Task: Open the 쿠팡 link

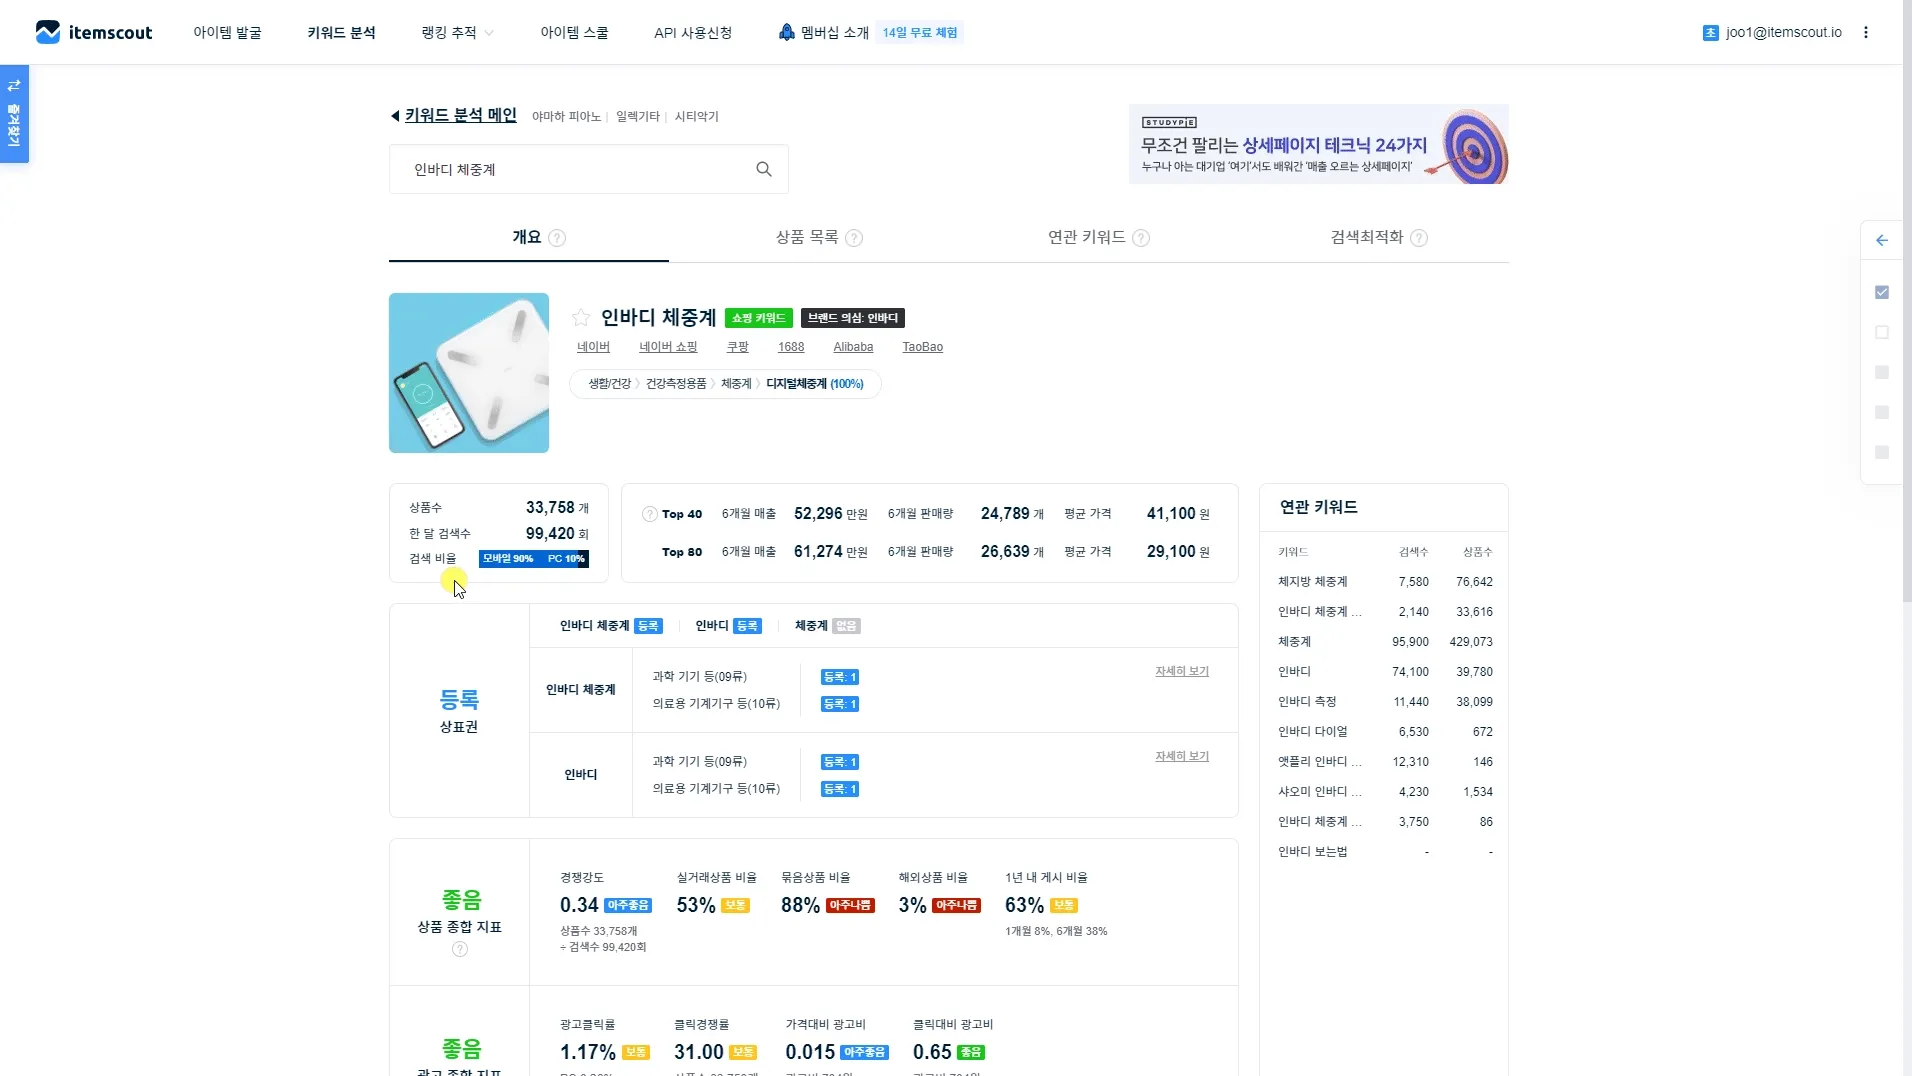Action: [738, 347]
